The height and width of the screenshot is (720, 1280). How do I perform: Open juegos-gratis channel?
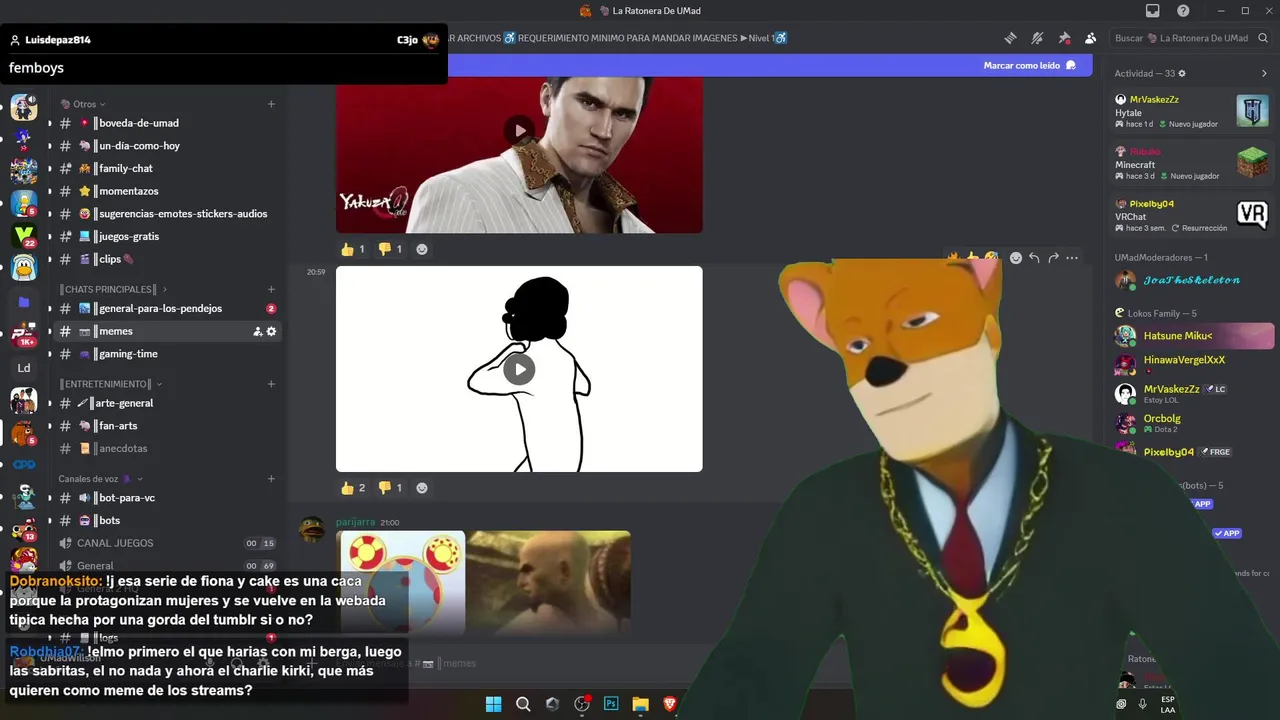(x=166, y=236)
